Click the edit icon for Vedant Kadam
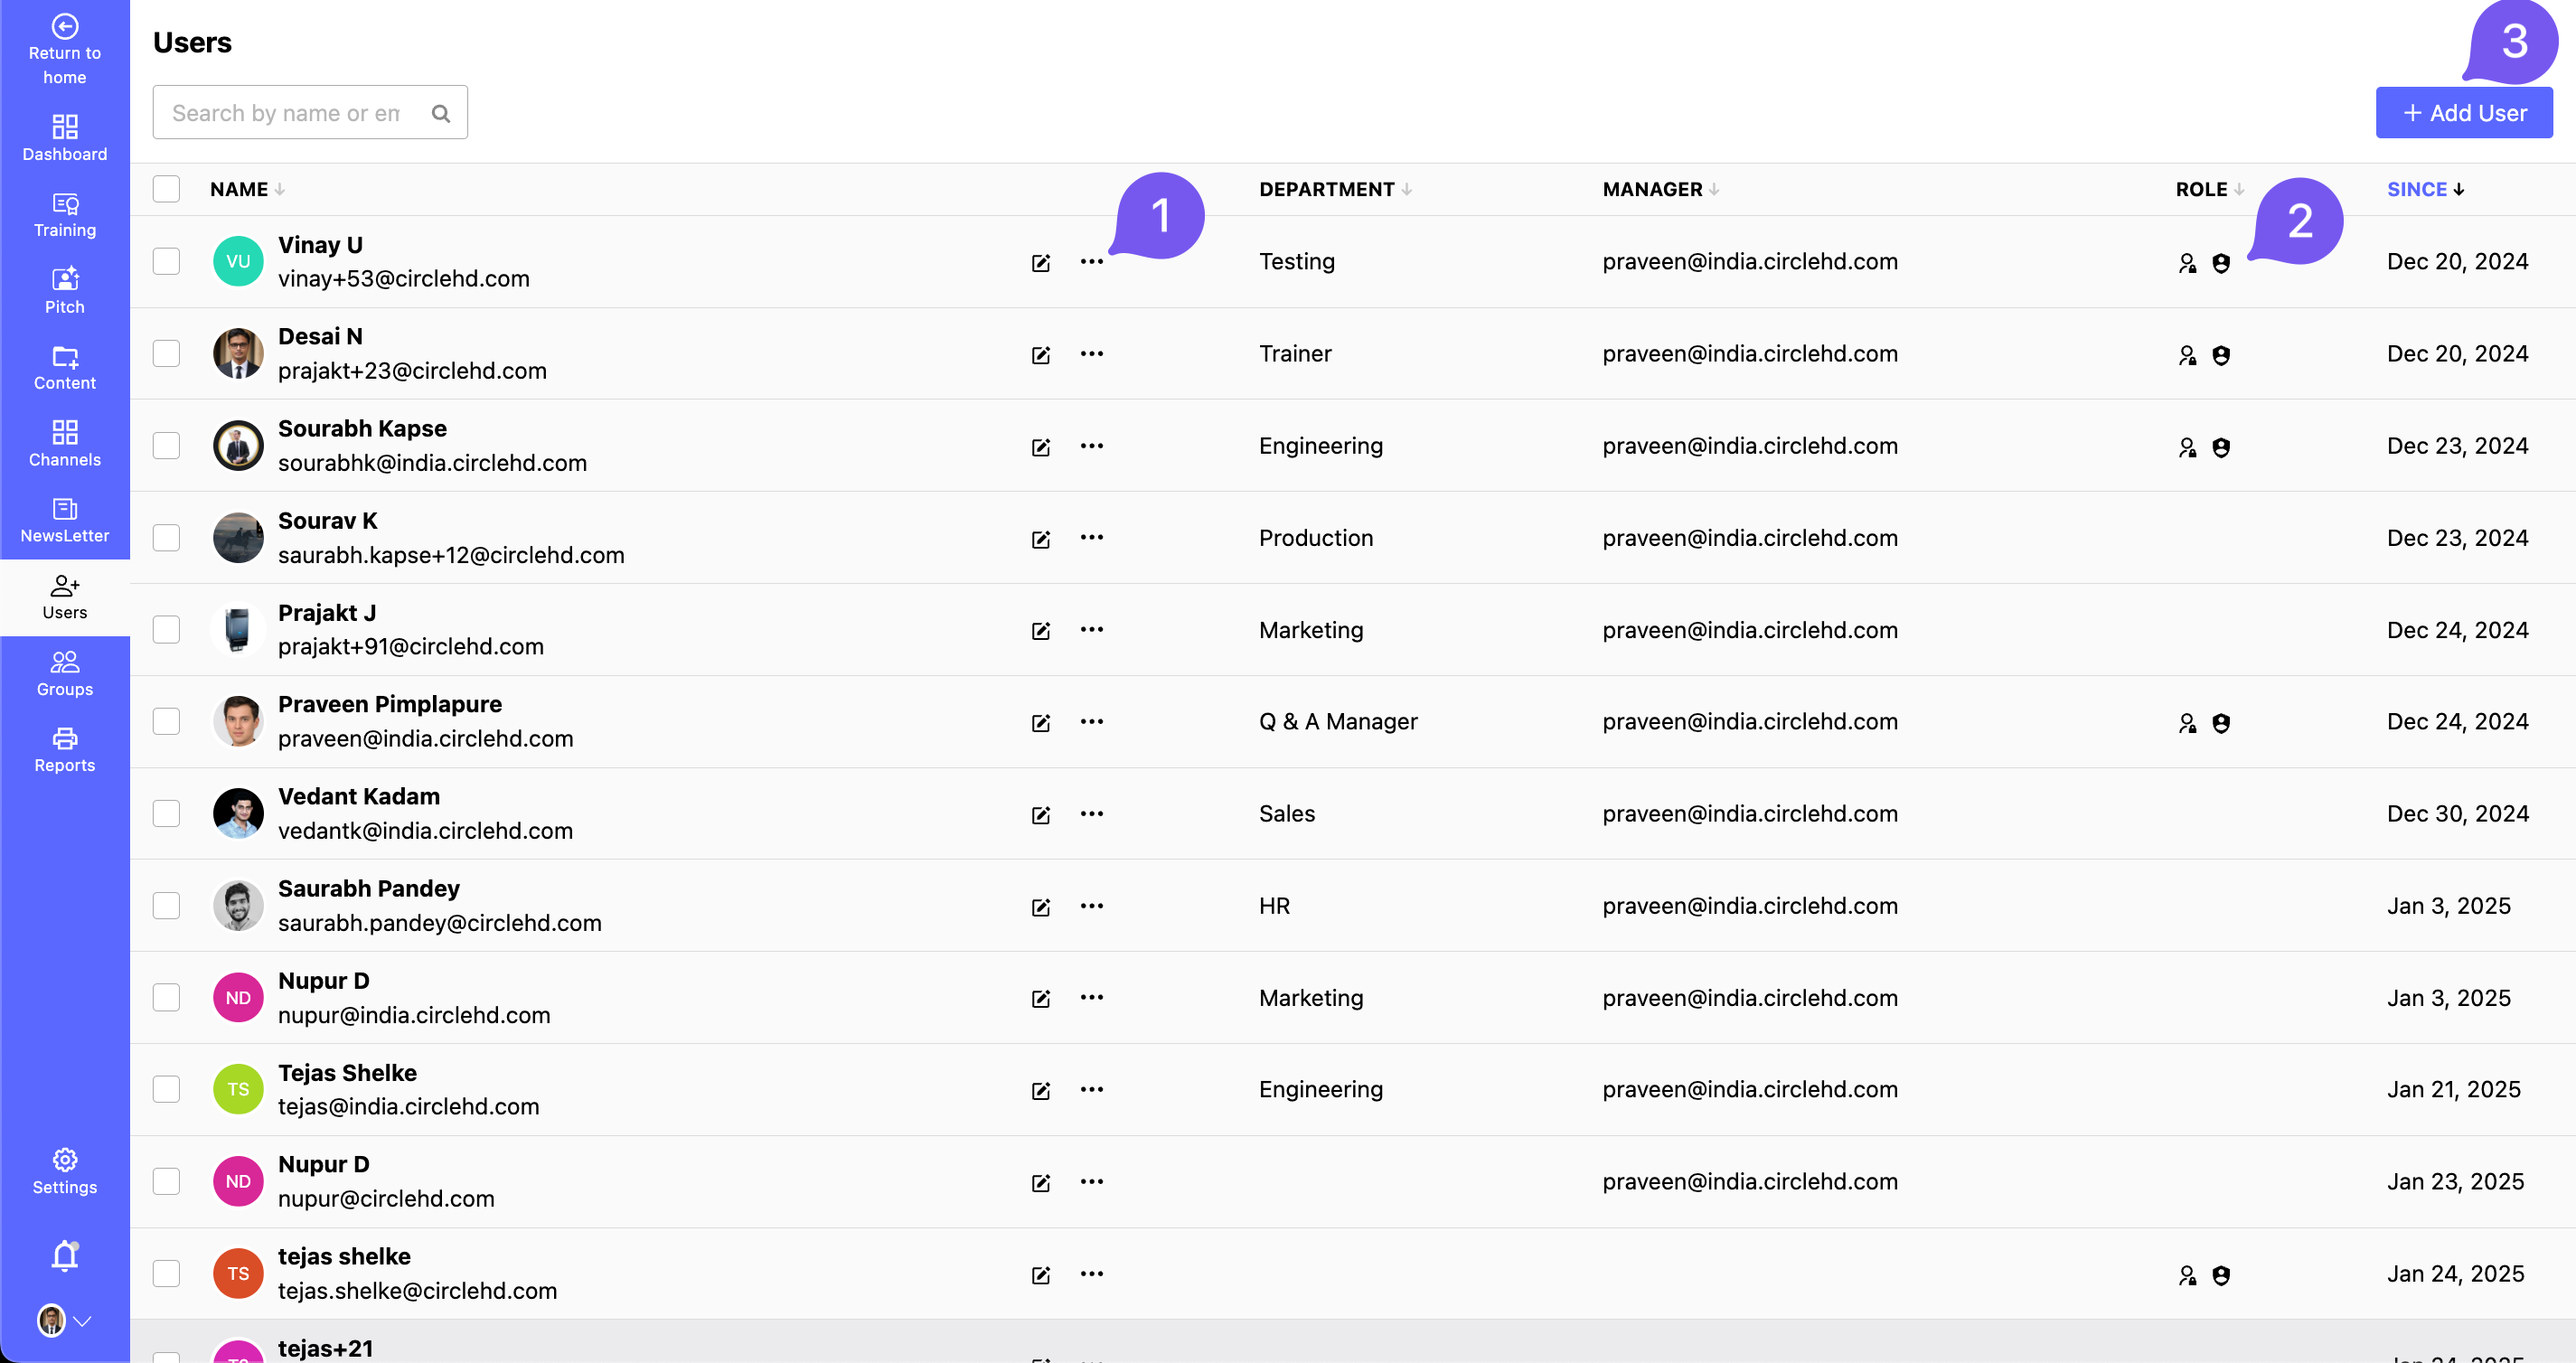Viewport: 2576px width, 1363px height. 1040,815
